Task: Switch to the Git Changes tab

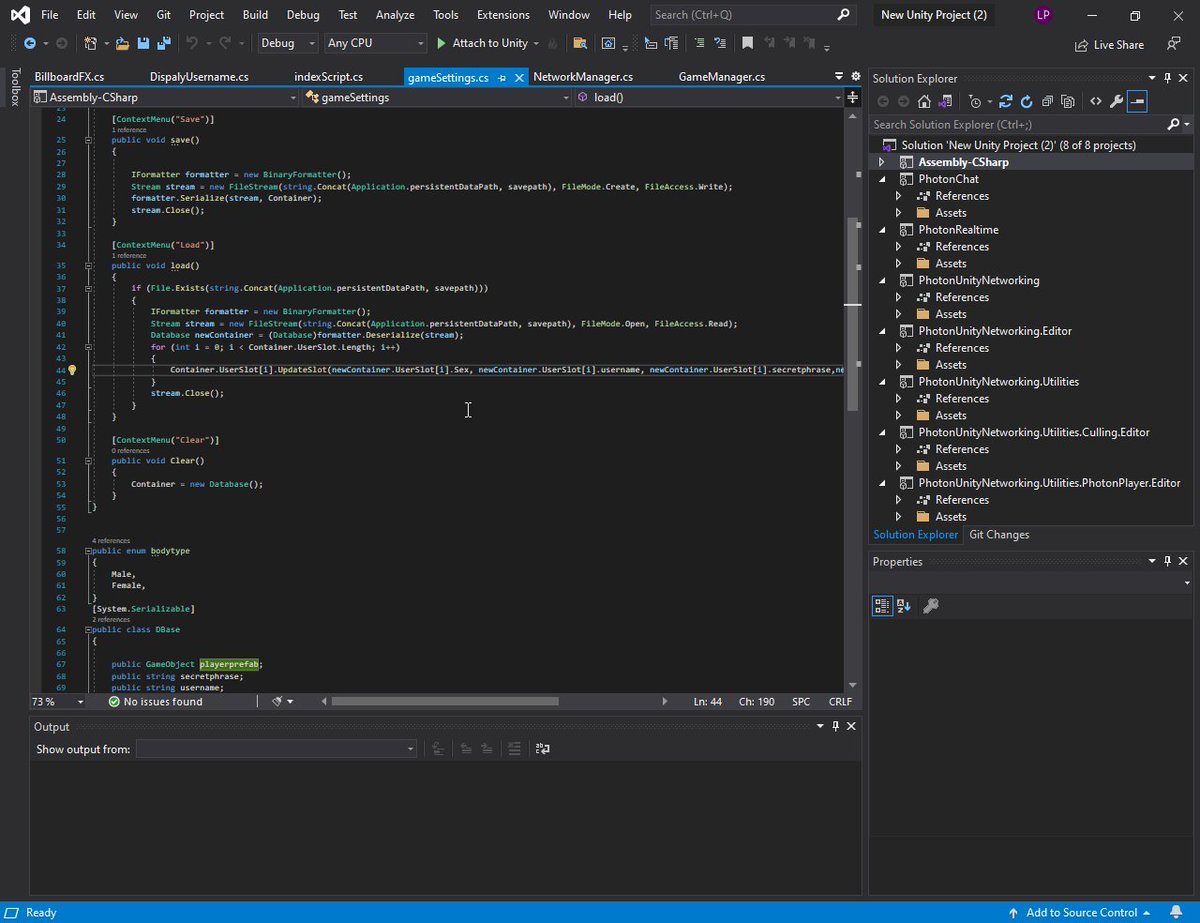Action: point(999,535)
